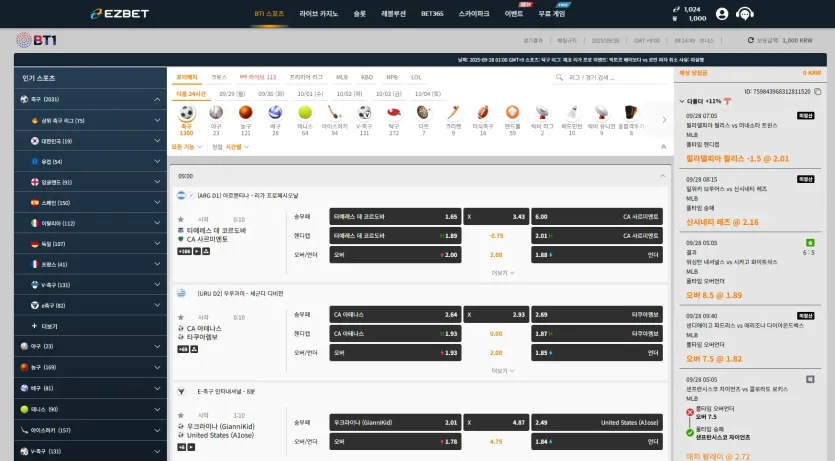
Task: Favorite the Ukraine (GianniKid) match star
Action: (181, 415)
